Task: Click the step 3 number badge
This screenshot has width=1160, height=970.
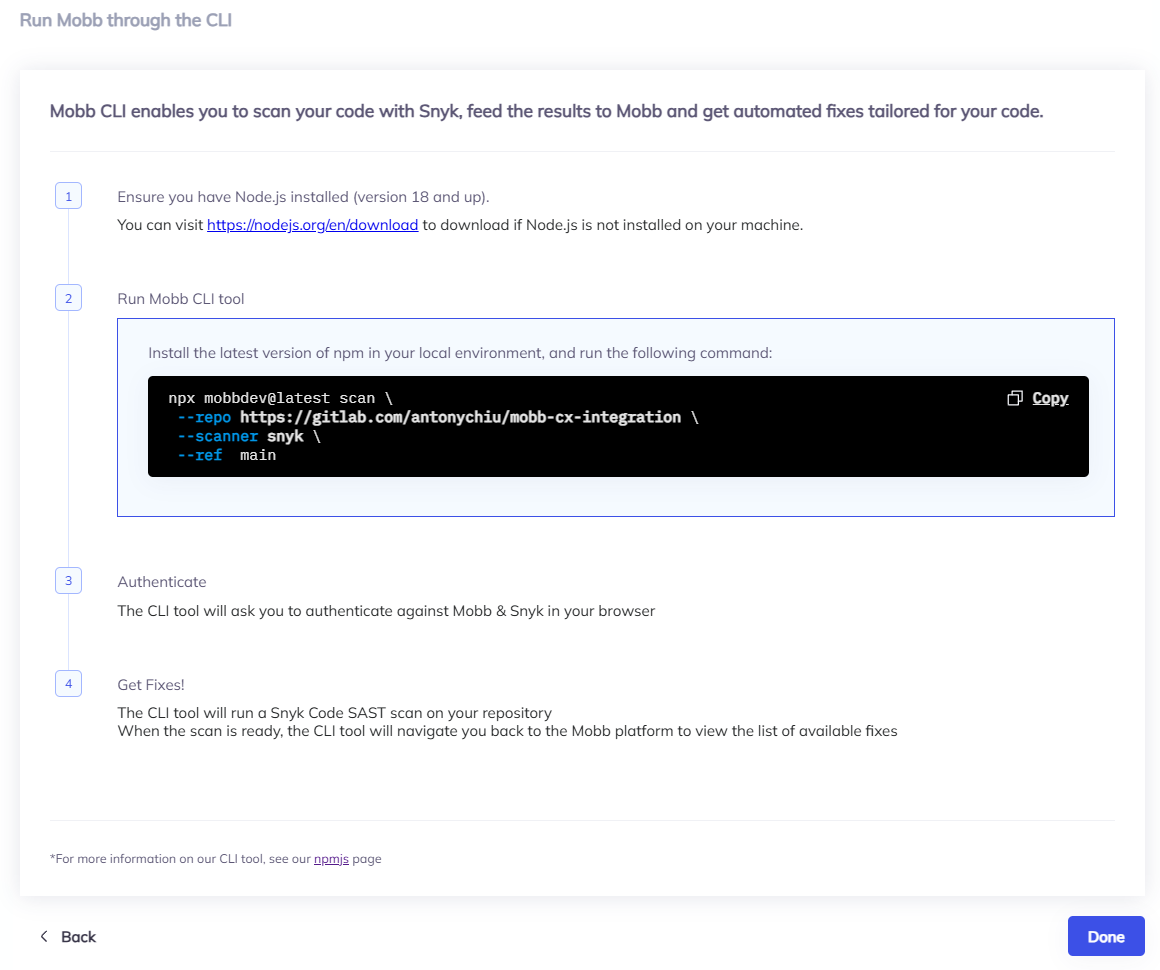Action: coord(68,581)
